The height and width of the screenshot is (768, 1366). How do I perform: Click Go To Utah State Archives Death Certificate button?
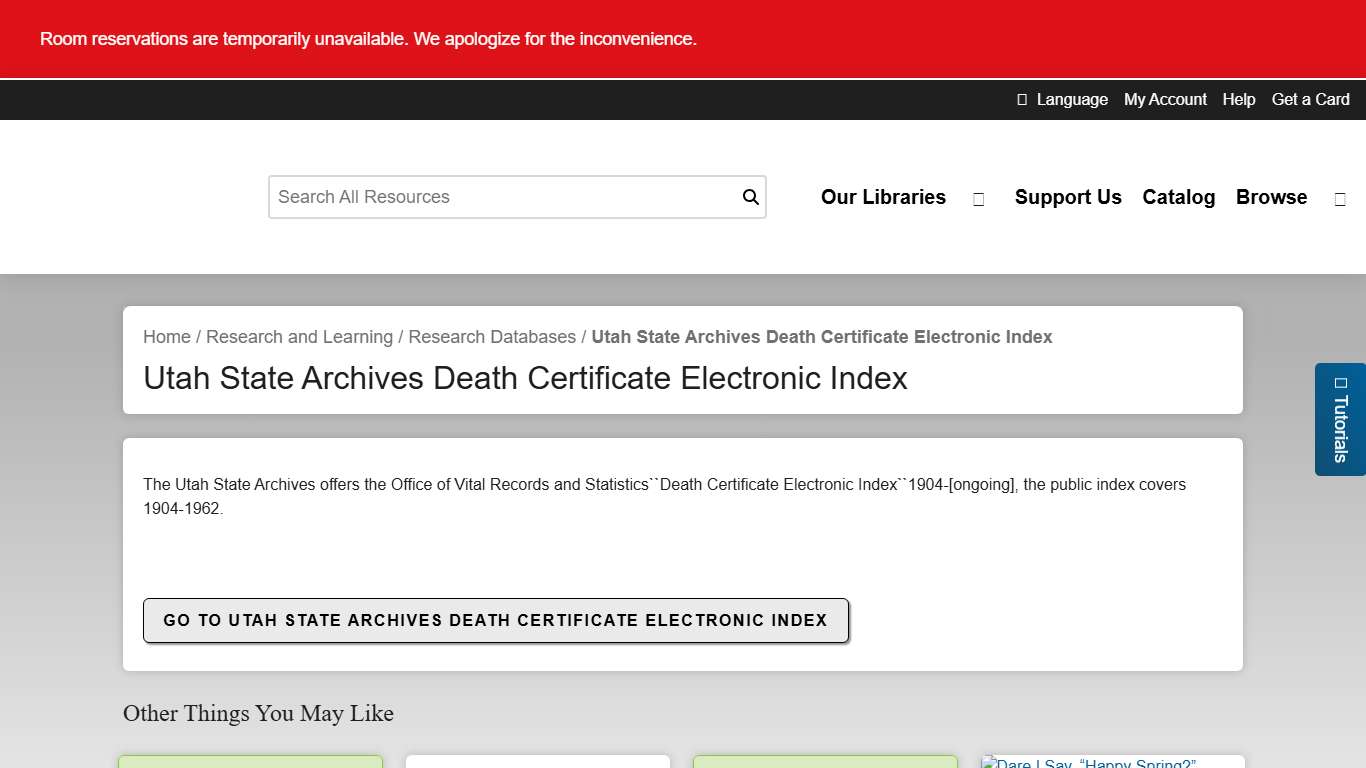(x=495, y=620)
